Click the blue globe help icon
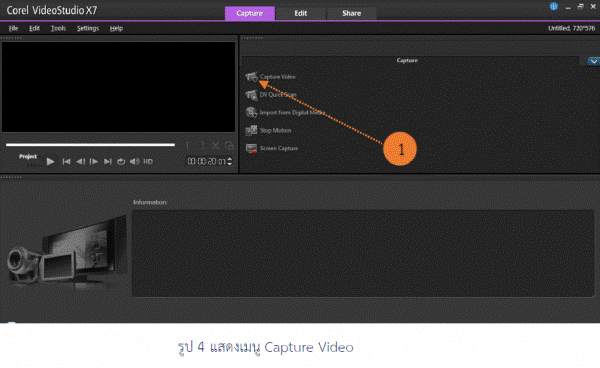This screenshot has width=600, height=368. [554, 7]
